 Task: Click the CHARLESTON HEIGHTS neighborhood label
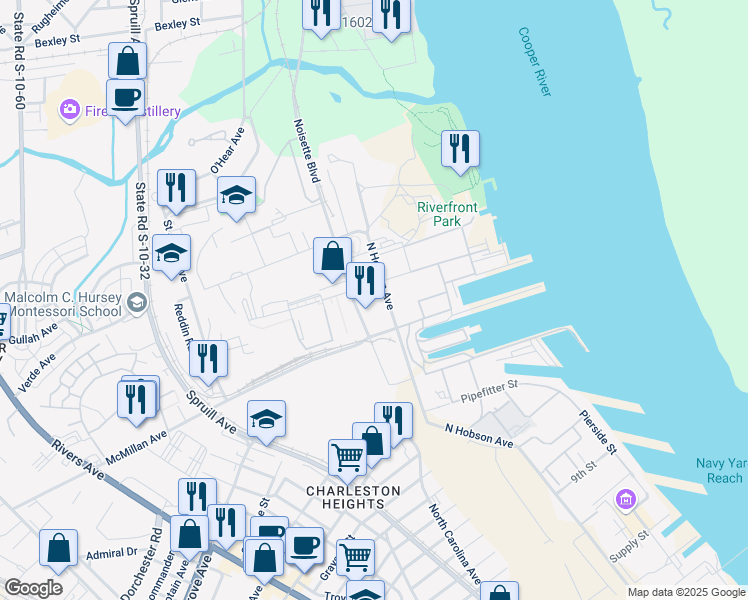coord(353,497)
